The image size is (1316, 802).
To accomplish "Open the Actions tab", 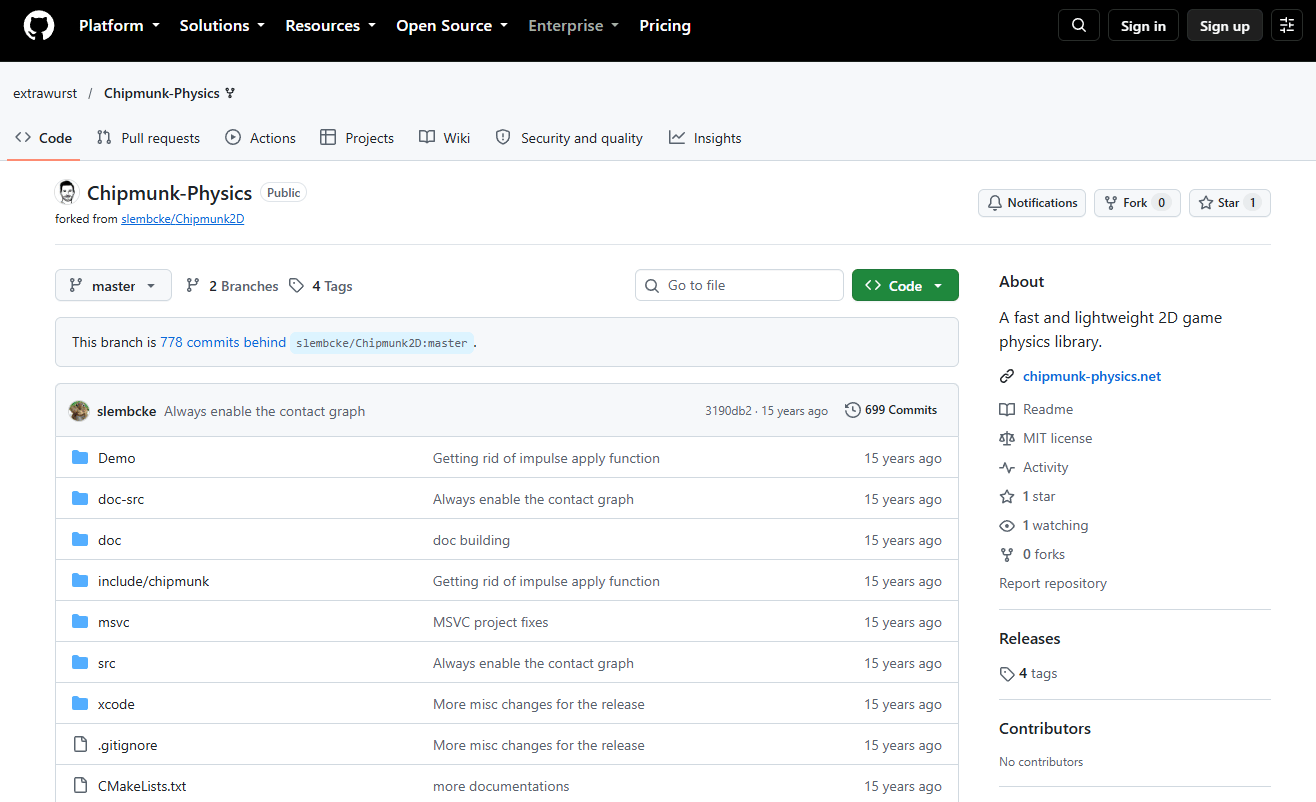I will (261, 138).
